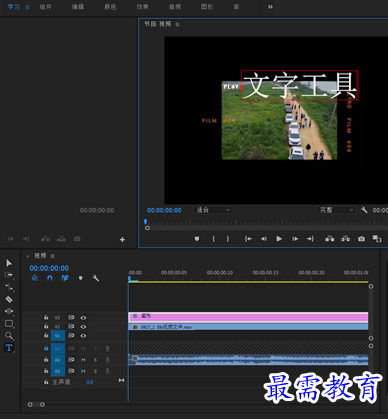This screenshot has width=388, height=419.
Task: Switch to the 图形 workspace tab
Action: coord(207,7)
